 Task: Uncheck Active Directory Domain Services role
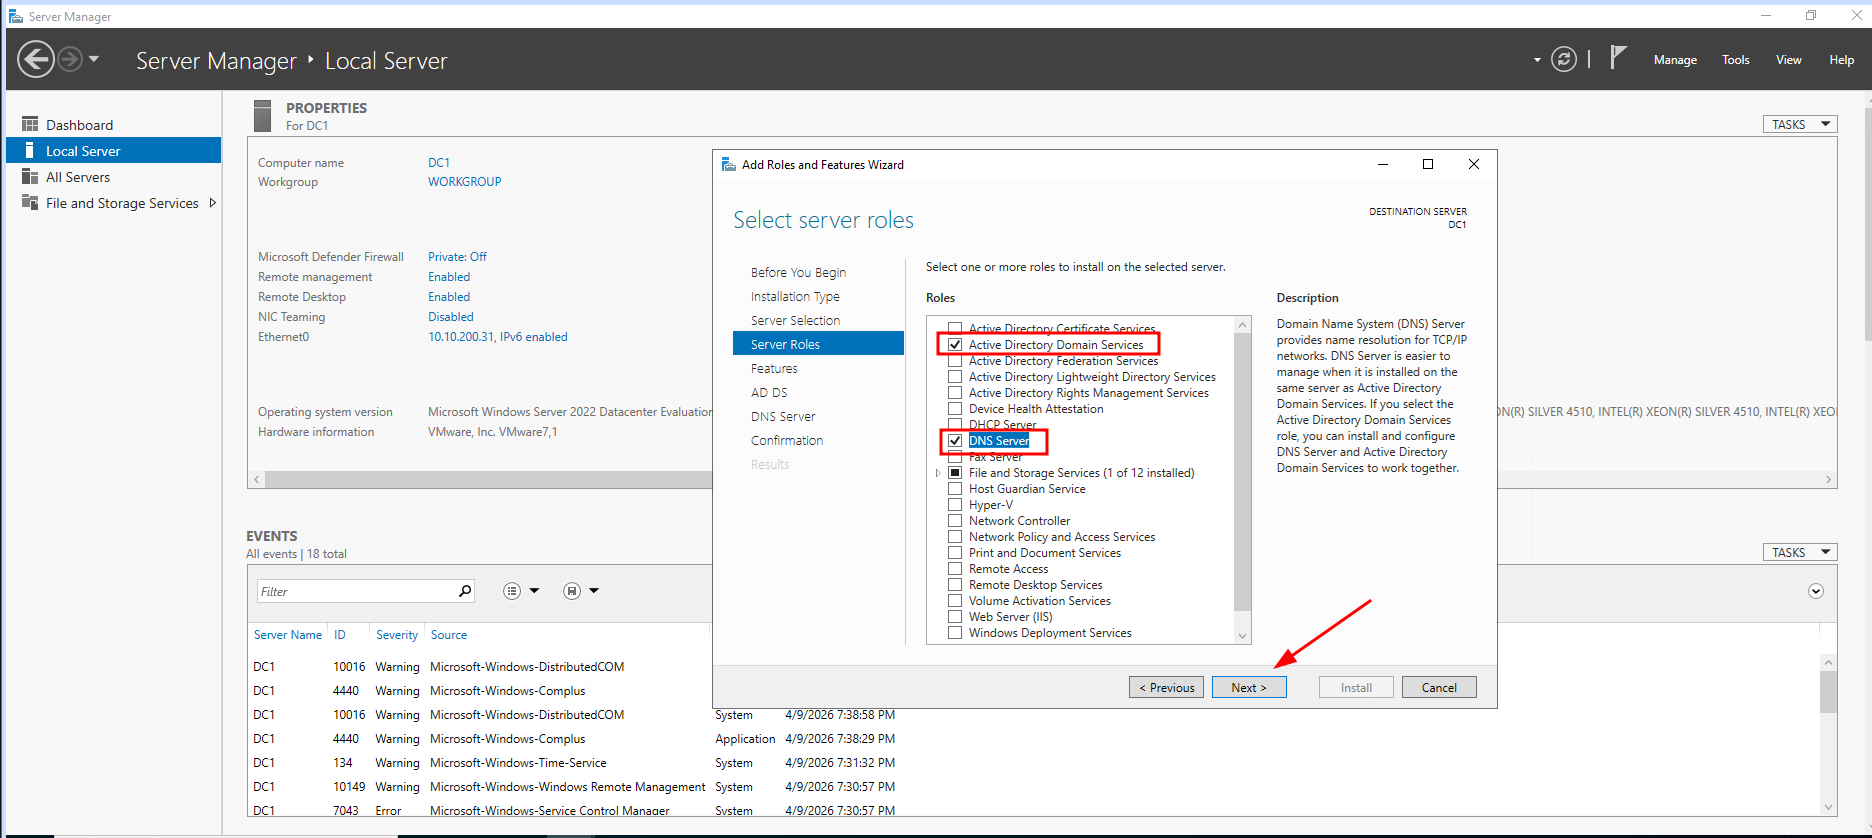pos(955,345)
